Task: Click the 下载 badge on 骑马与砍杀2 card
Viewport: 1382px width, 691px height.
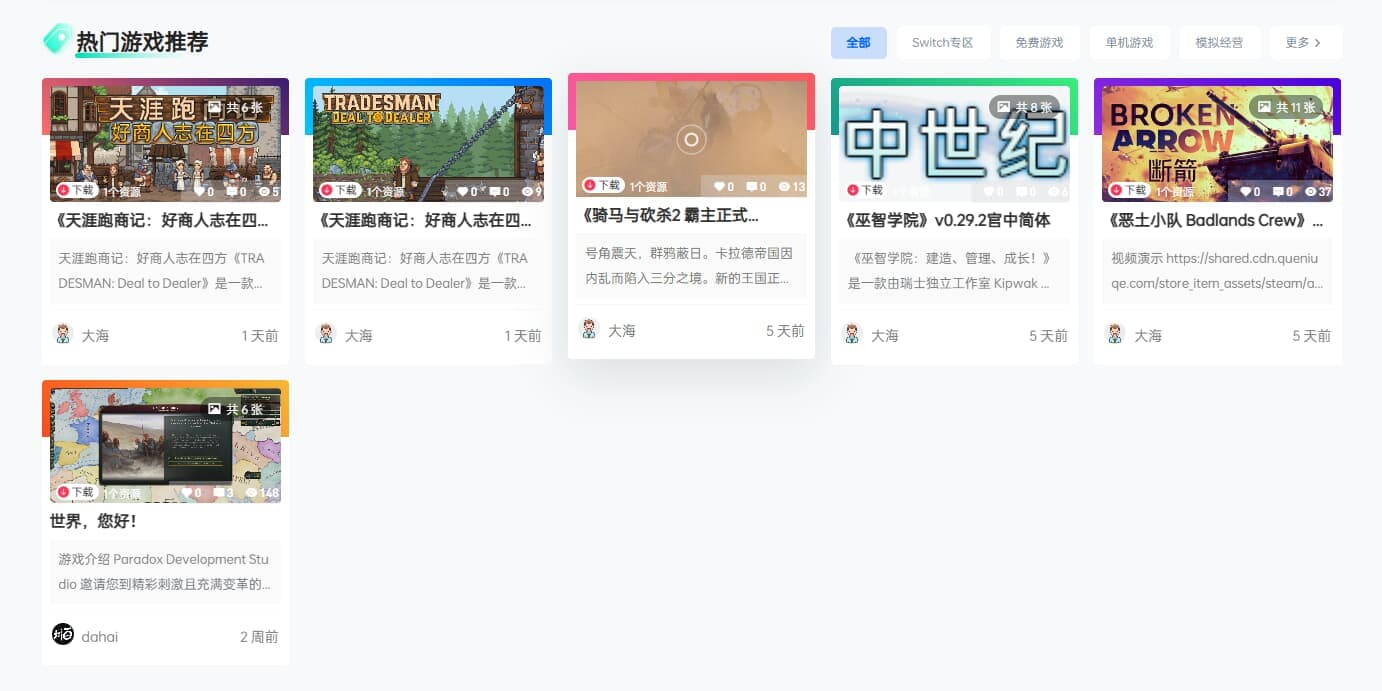Action: click(x=603, y=185)
